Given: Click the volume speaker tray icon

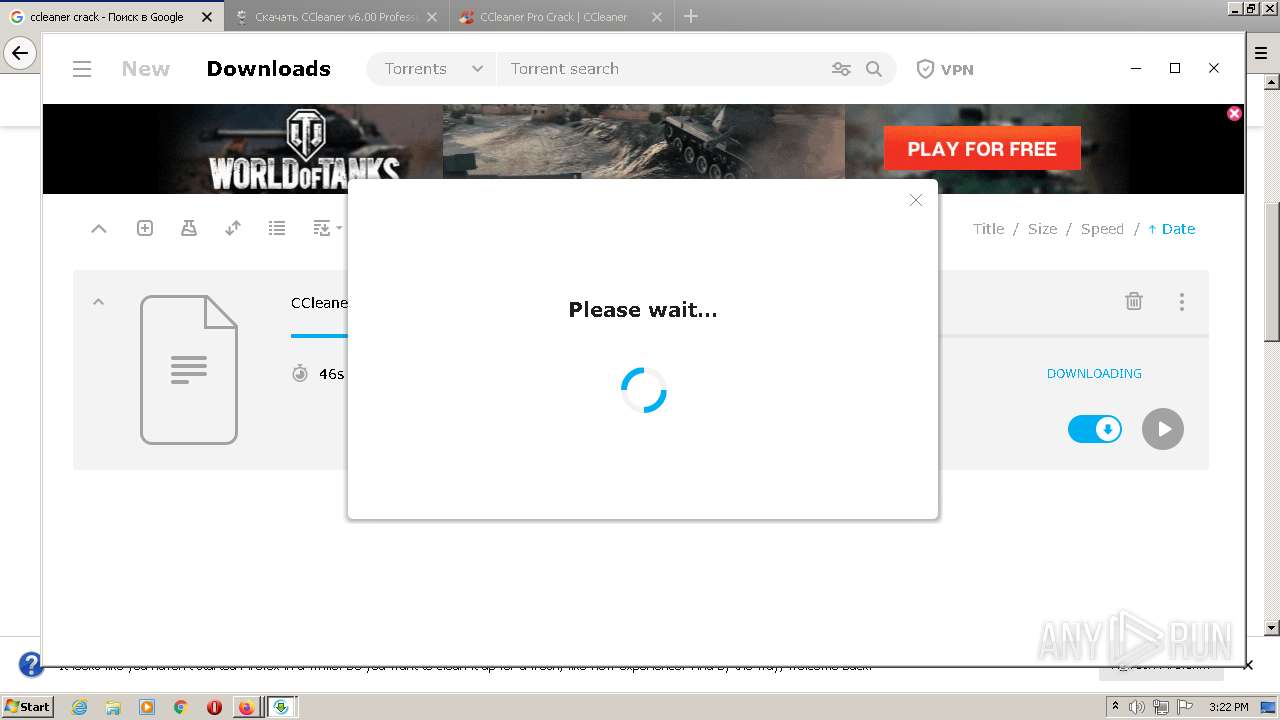Looking at the screenshot, I should (x=1137, y=707).
